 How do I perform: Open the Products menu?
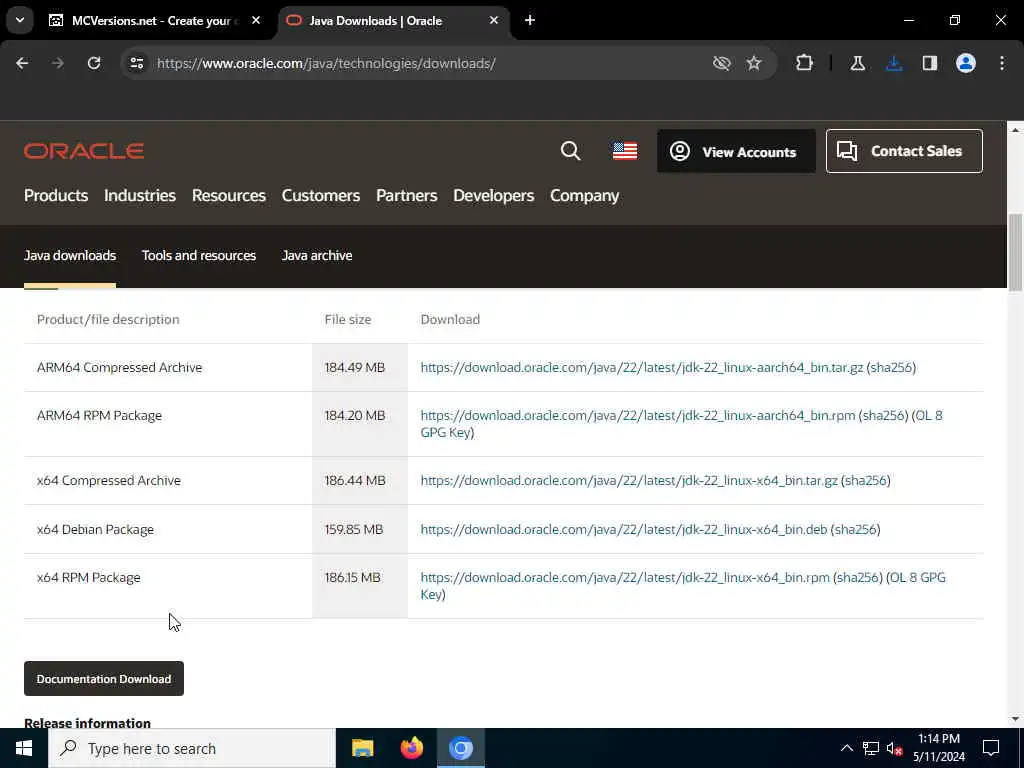tap(56, 195)
